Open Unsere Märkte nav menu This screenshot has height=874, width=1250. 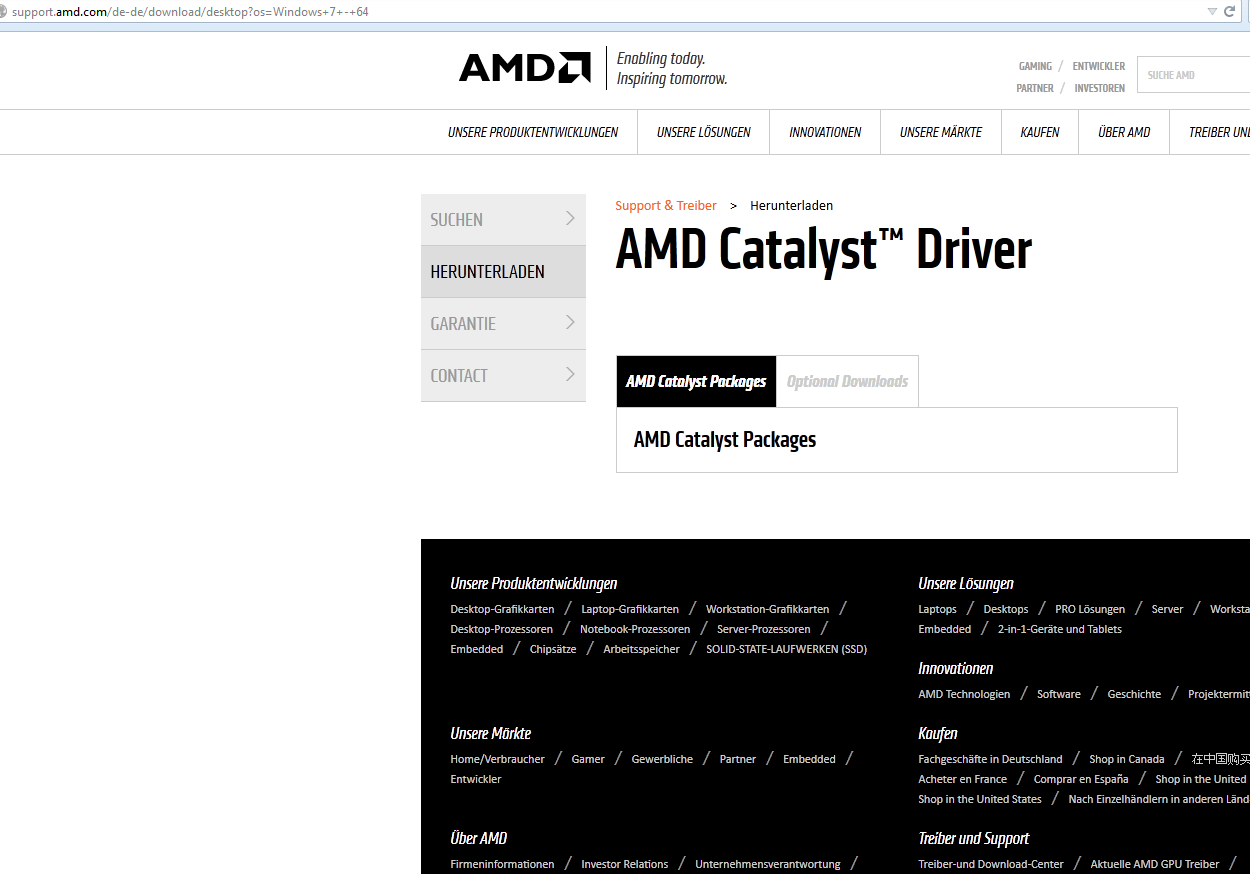941,132
